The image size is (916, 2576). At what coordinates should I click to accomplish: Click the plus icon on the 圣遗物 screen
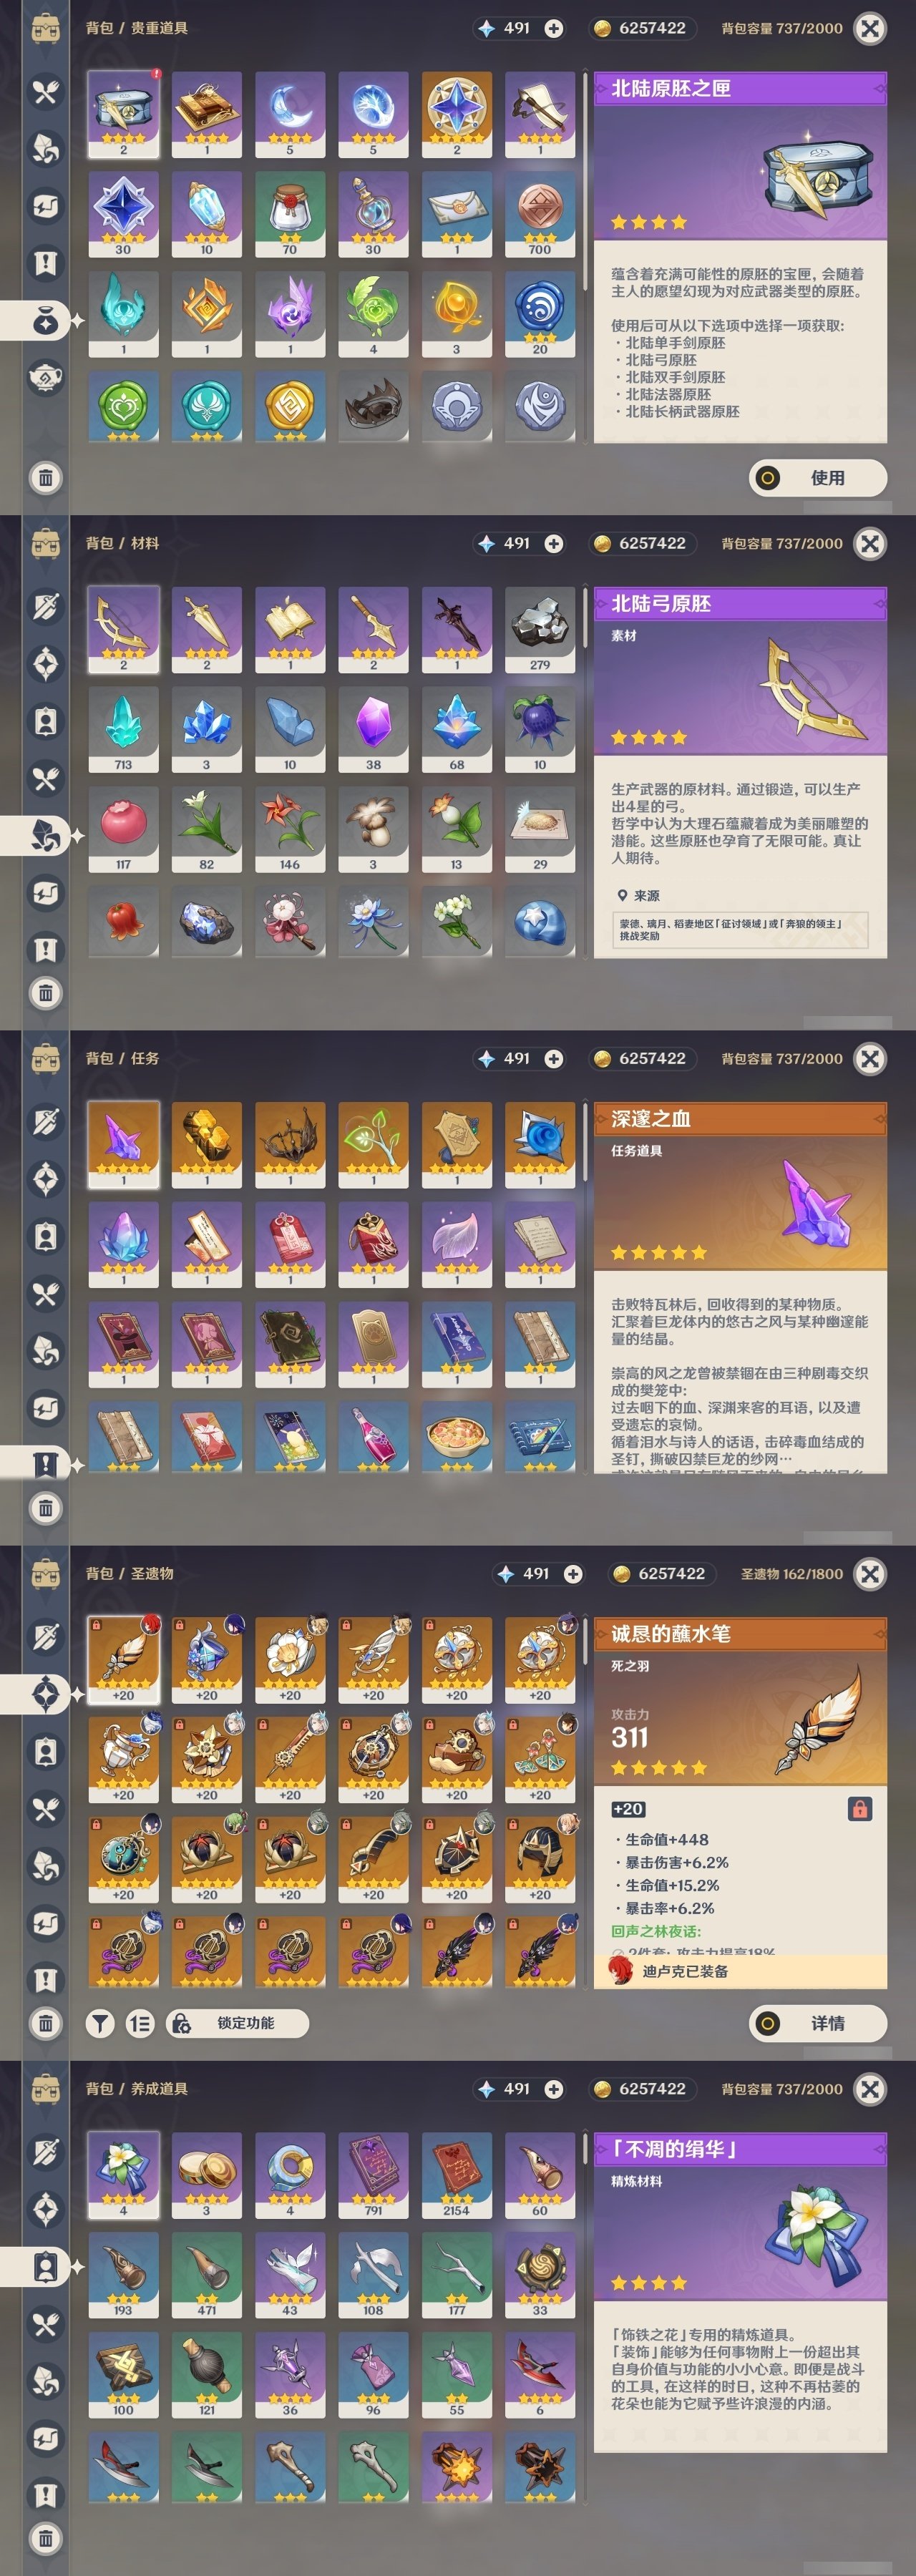click(x=573, y=1573)
